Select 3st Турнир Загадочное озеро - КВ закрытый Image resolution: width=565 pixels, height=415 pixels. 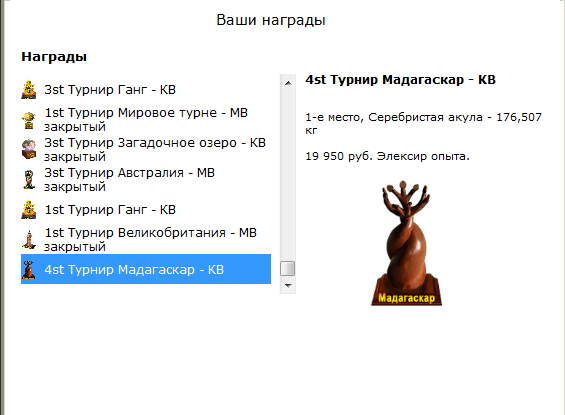click(146, 150)
